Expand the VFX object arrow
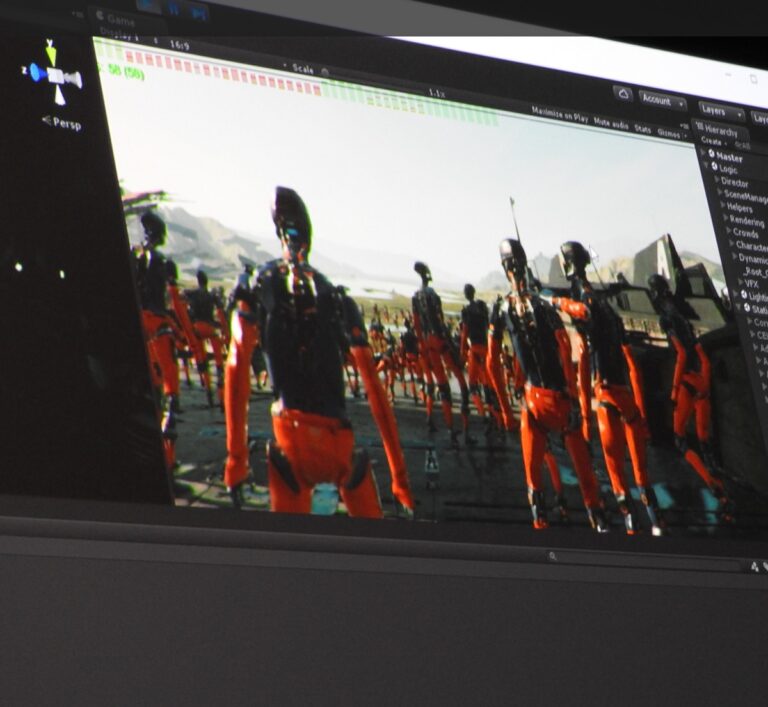The height and width of the screenshot is (707, 768). 740,281
